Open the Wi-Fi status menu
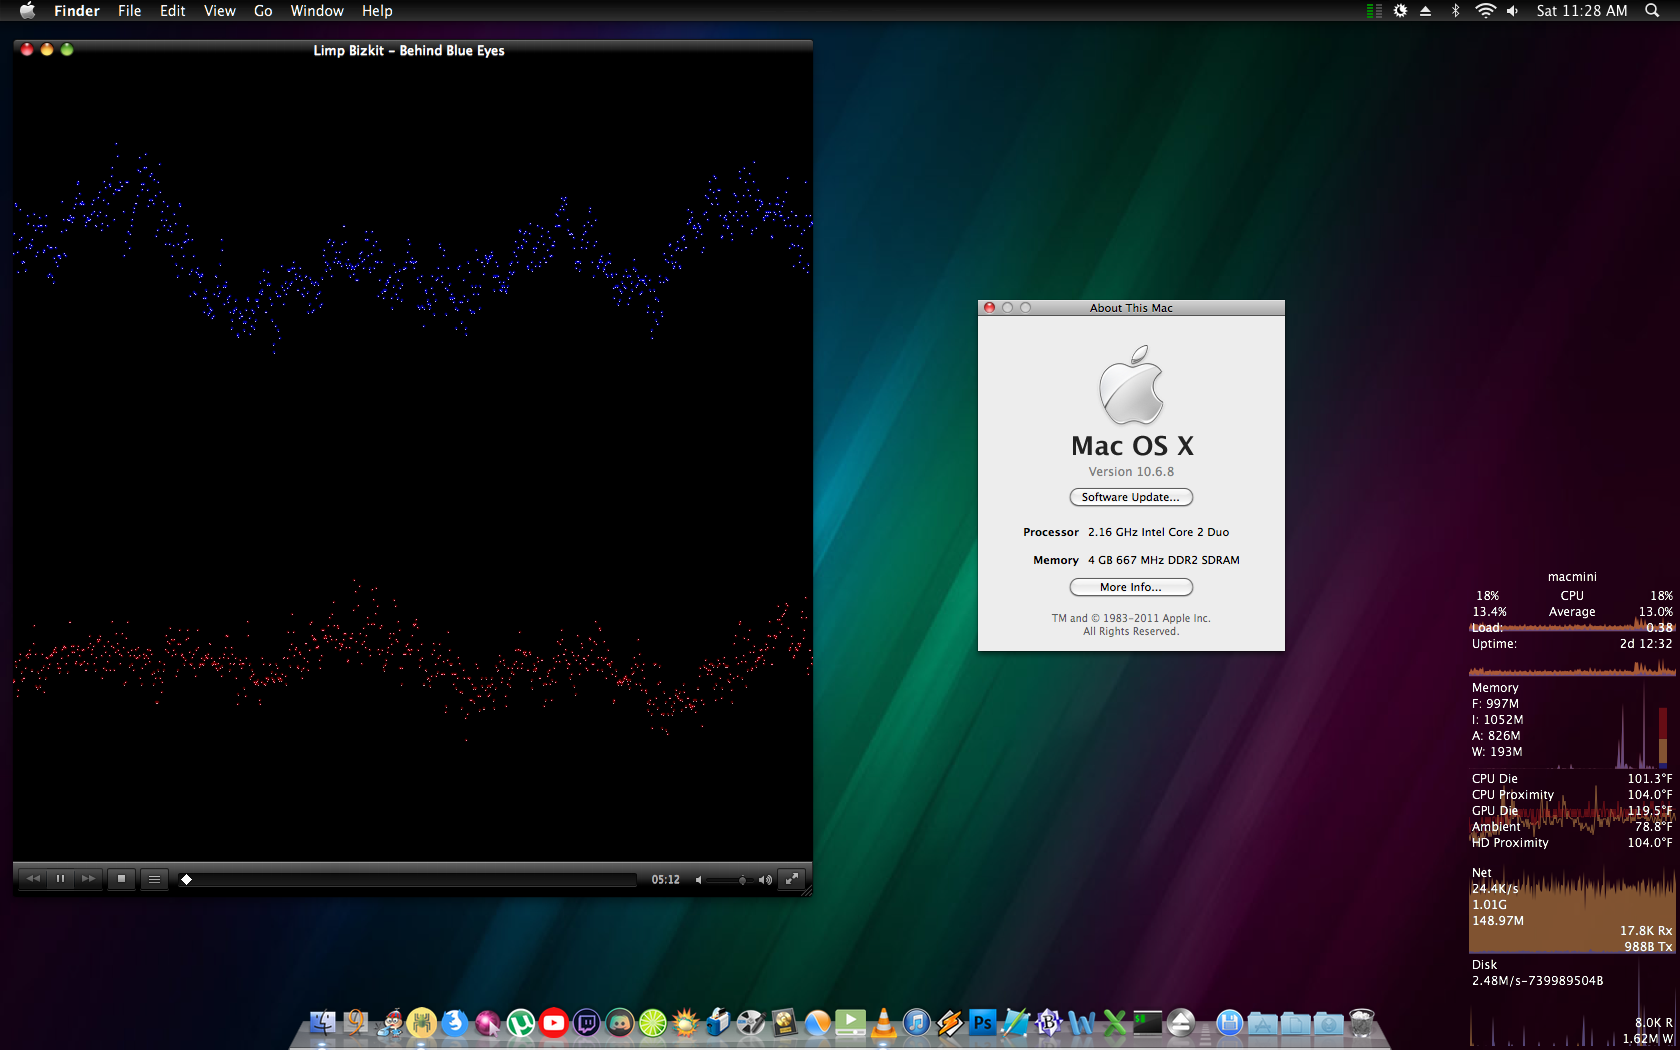This screenshot has height=1050, width=1680. (x=1485, y=11)
